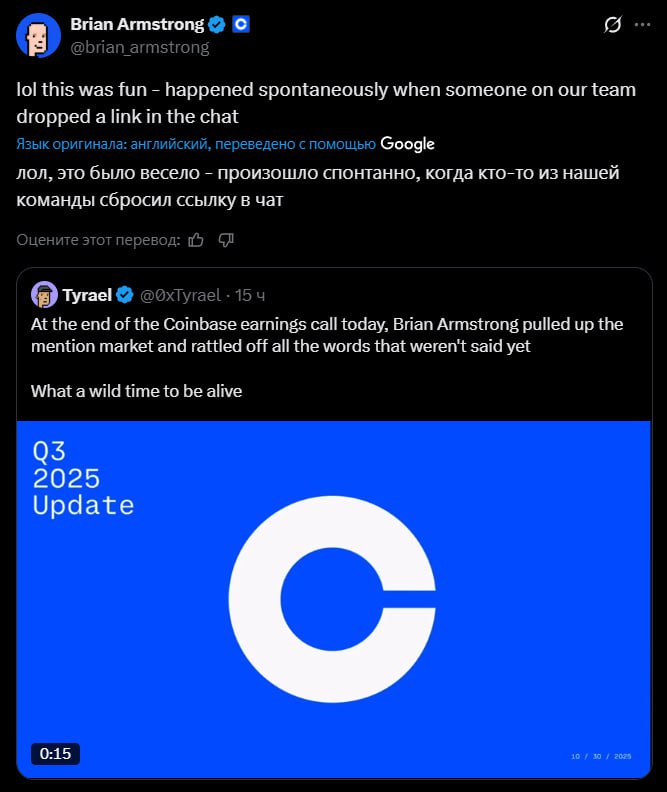Click the original language translation notice
Image resolution: width=667 pixels, height=792 pixels.
pyautogui.click(x=196, y=144)
